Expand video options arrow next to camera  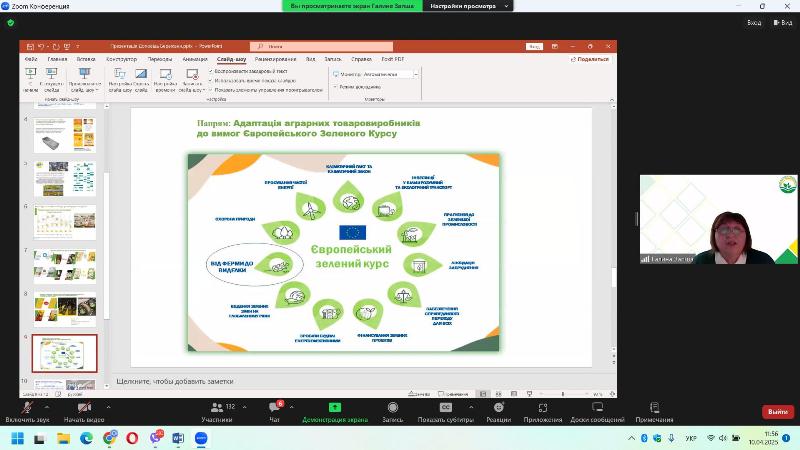(108, 407)
